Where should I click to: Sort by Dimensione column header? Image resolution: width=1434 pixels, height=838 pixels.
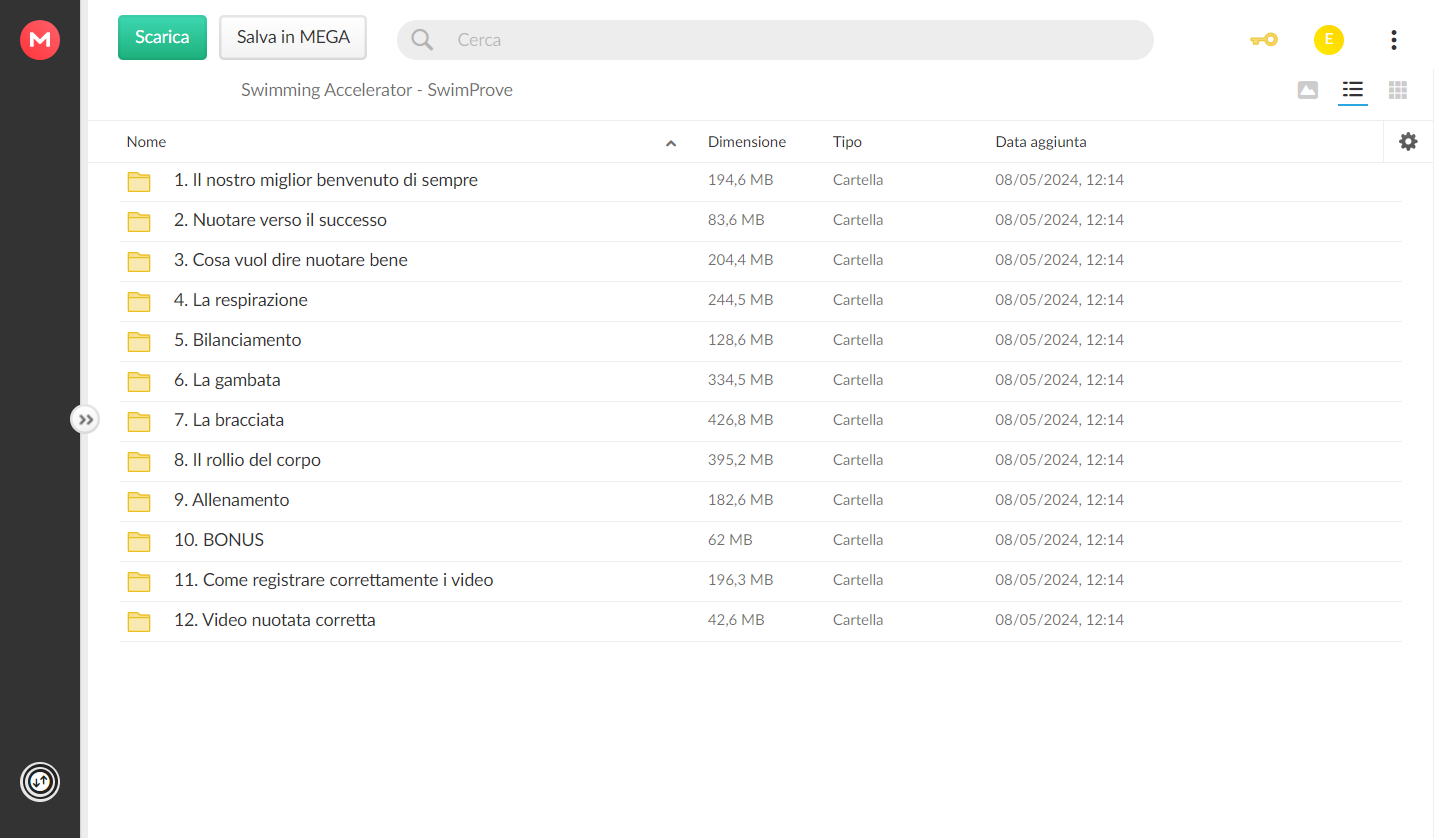(x=747, y=142)
